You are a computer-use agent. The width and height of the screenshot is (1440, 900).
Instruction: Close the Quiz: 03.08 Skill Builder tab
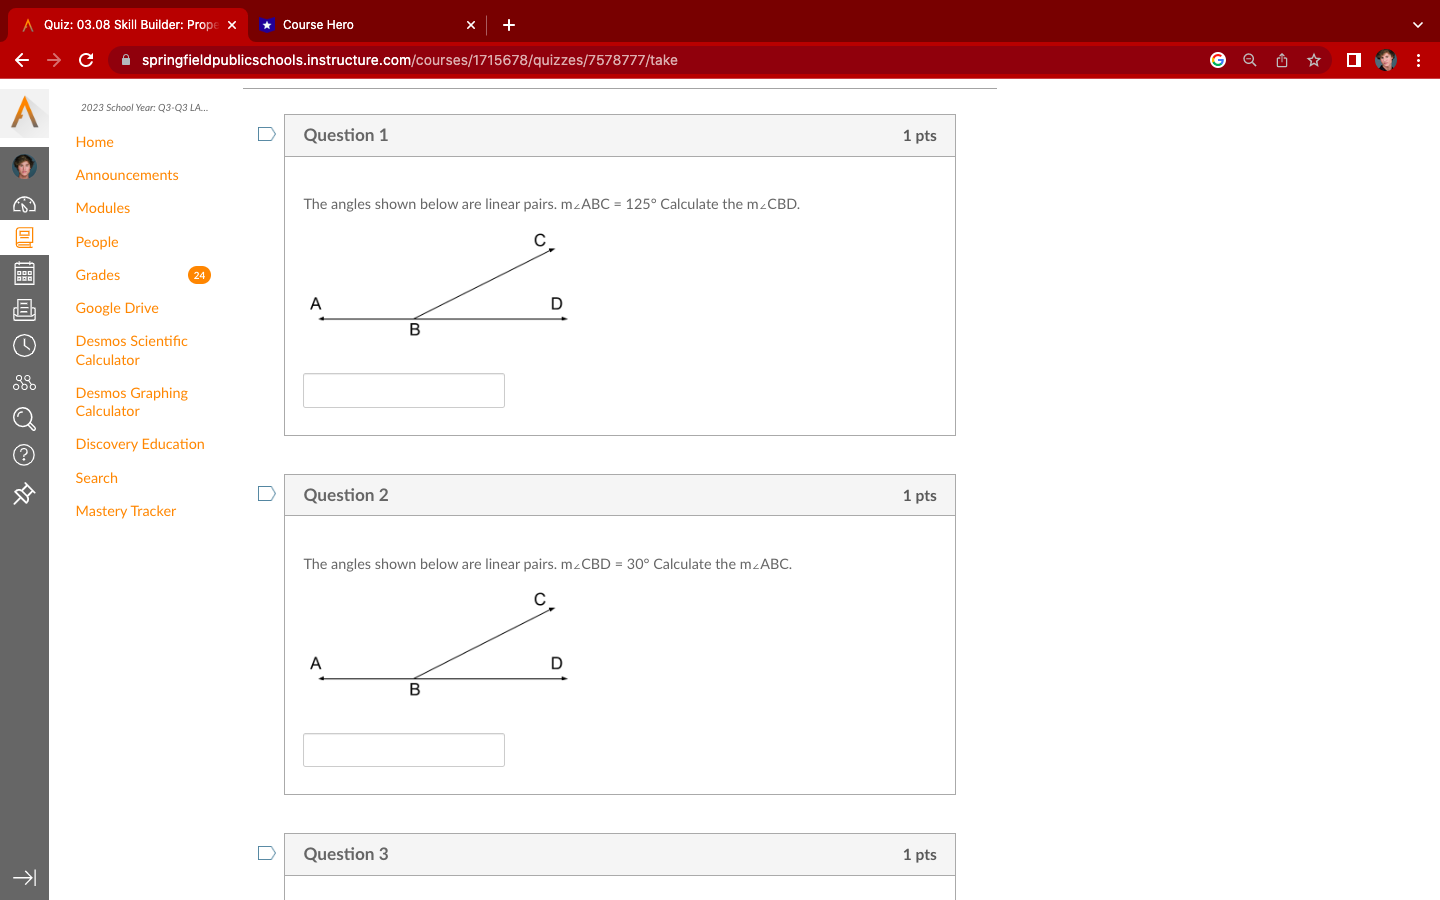(232, 25)
